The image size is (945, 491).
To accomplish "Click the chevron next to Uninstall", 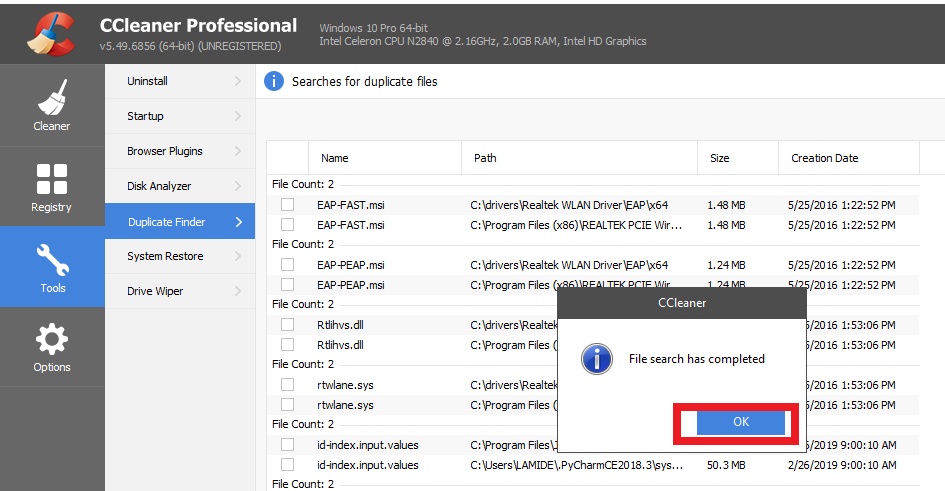I will (x=238, y=81).
